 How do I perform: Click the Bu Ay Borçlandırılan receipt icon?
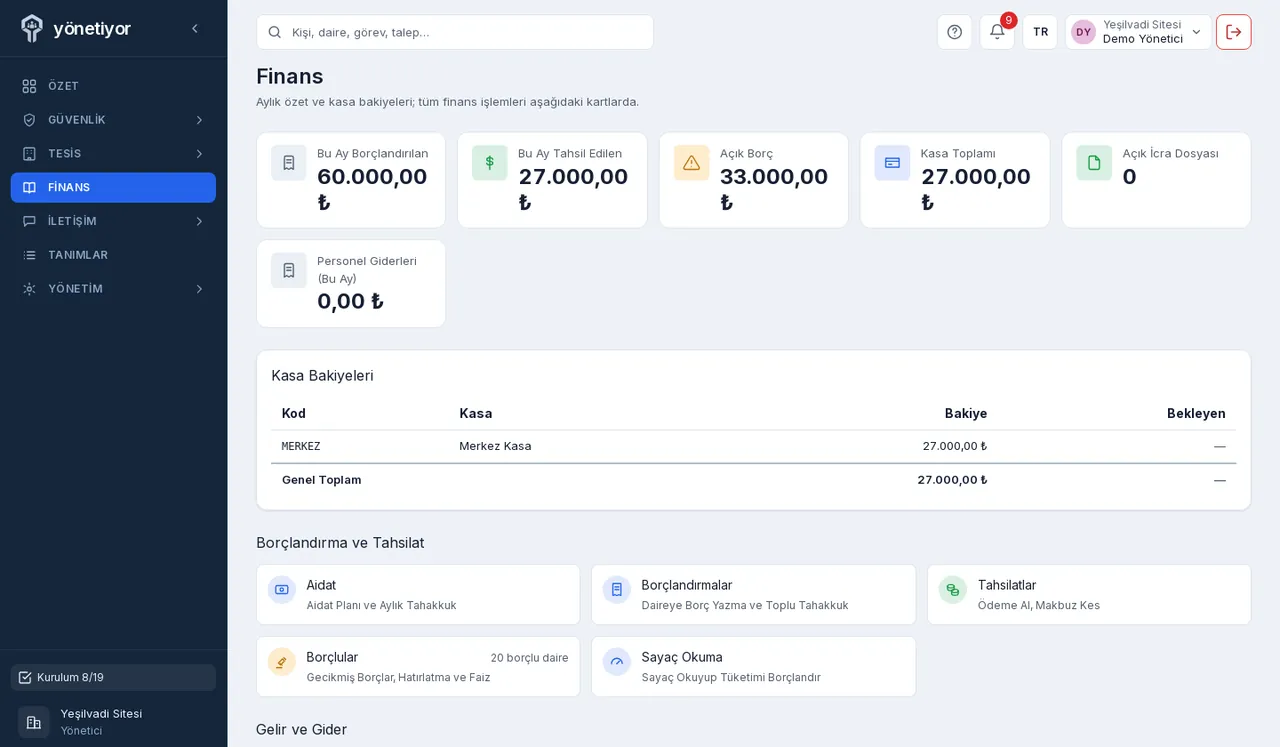pyautogui.click(x=289, y=163)
